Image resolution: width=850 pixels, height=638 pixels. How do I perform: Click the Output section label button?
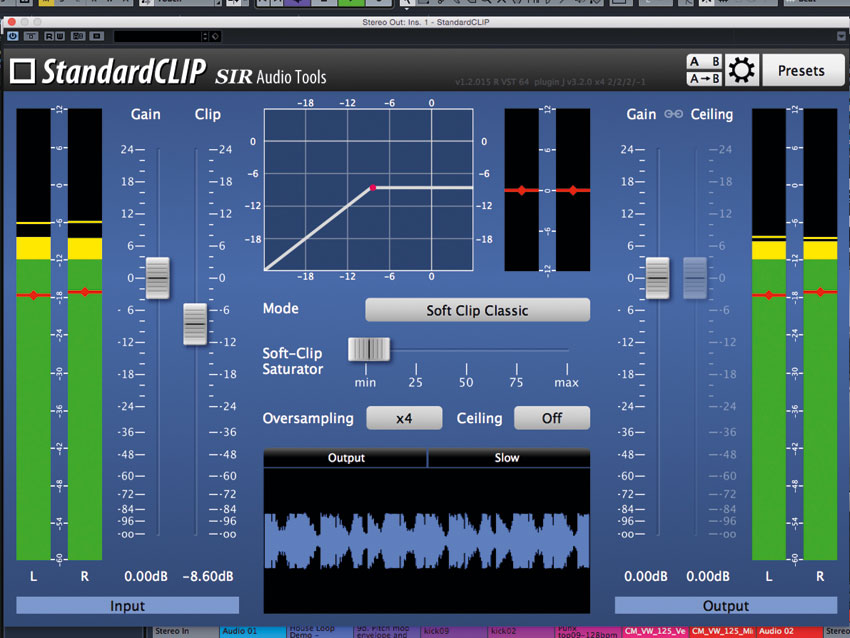coord(726,605)
